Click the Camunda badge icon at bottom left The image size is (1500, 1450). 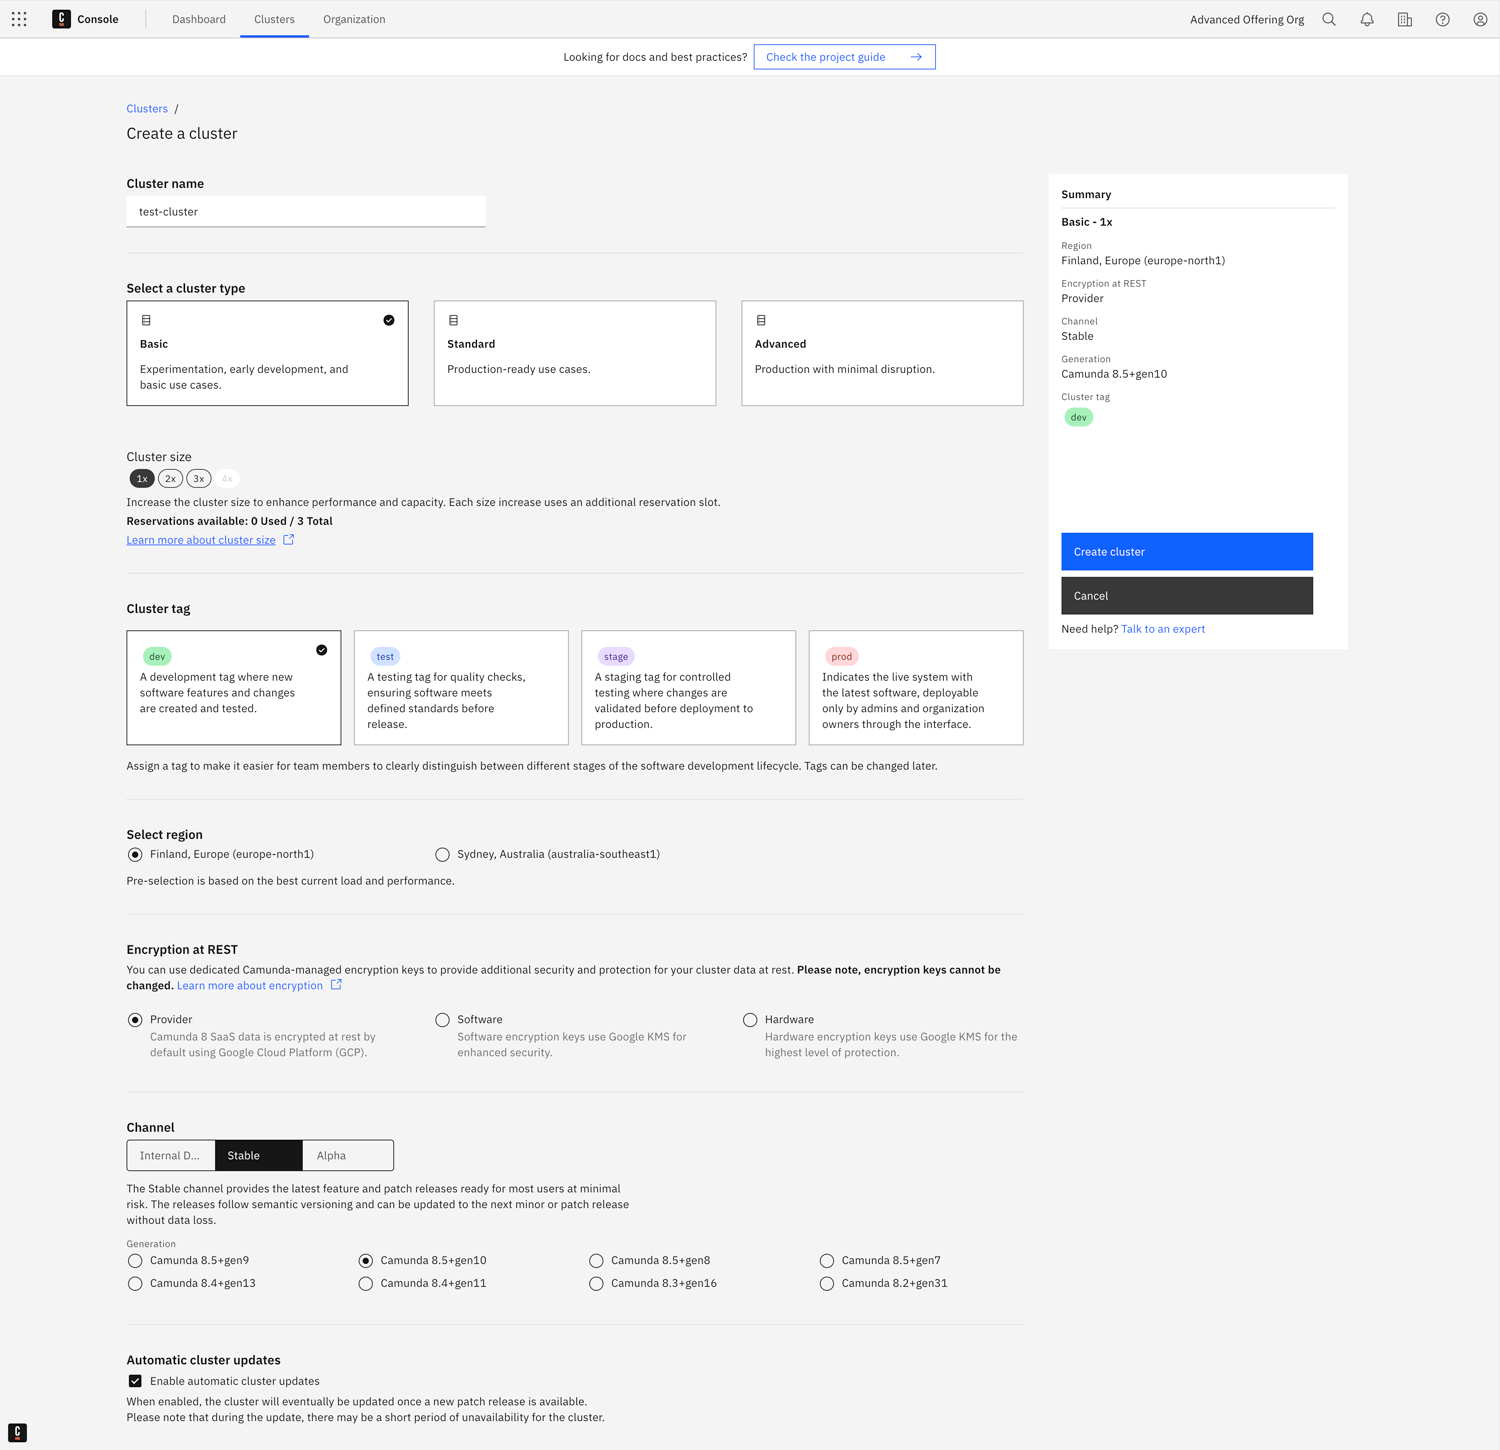pyautogui.click(x=18, y=1432)
